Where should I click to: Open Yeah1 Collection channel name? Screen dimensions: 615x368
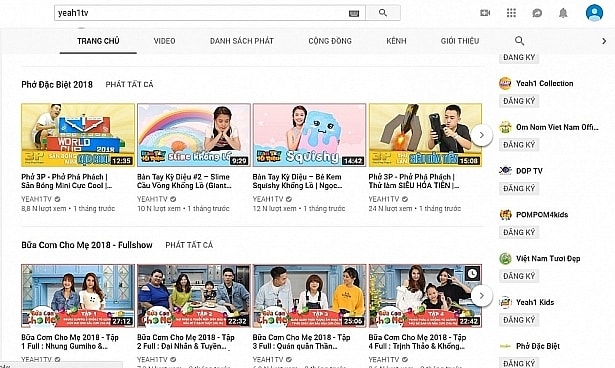[x=544, y=83]
